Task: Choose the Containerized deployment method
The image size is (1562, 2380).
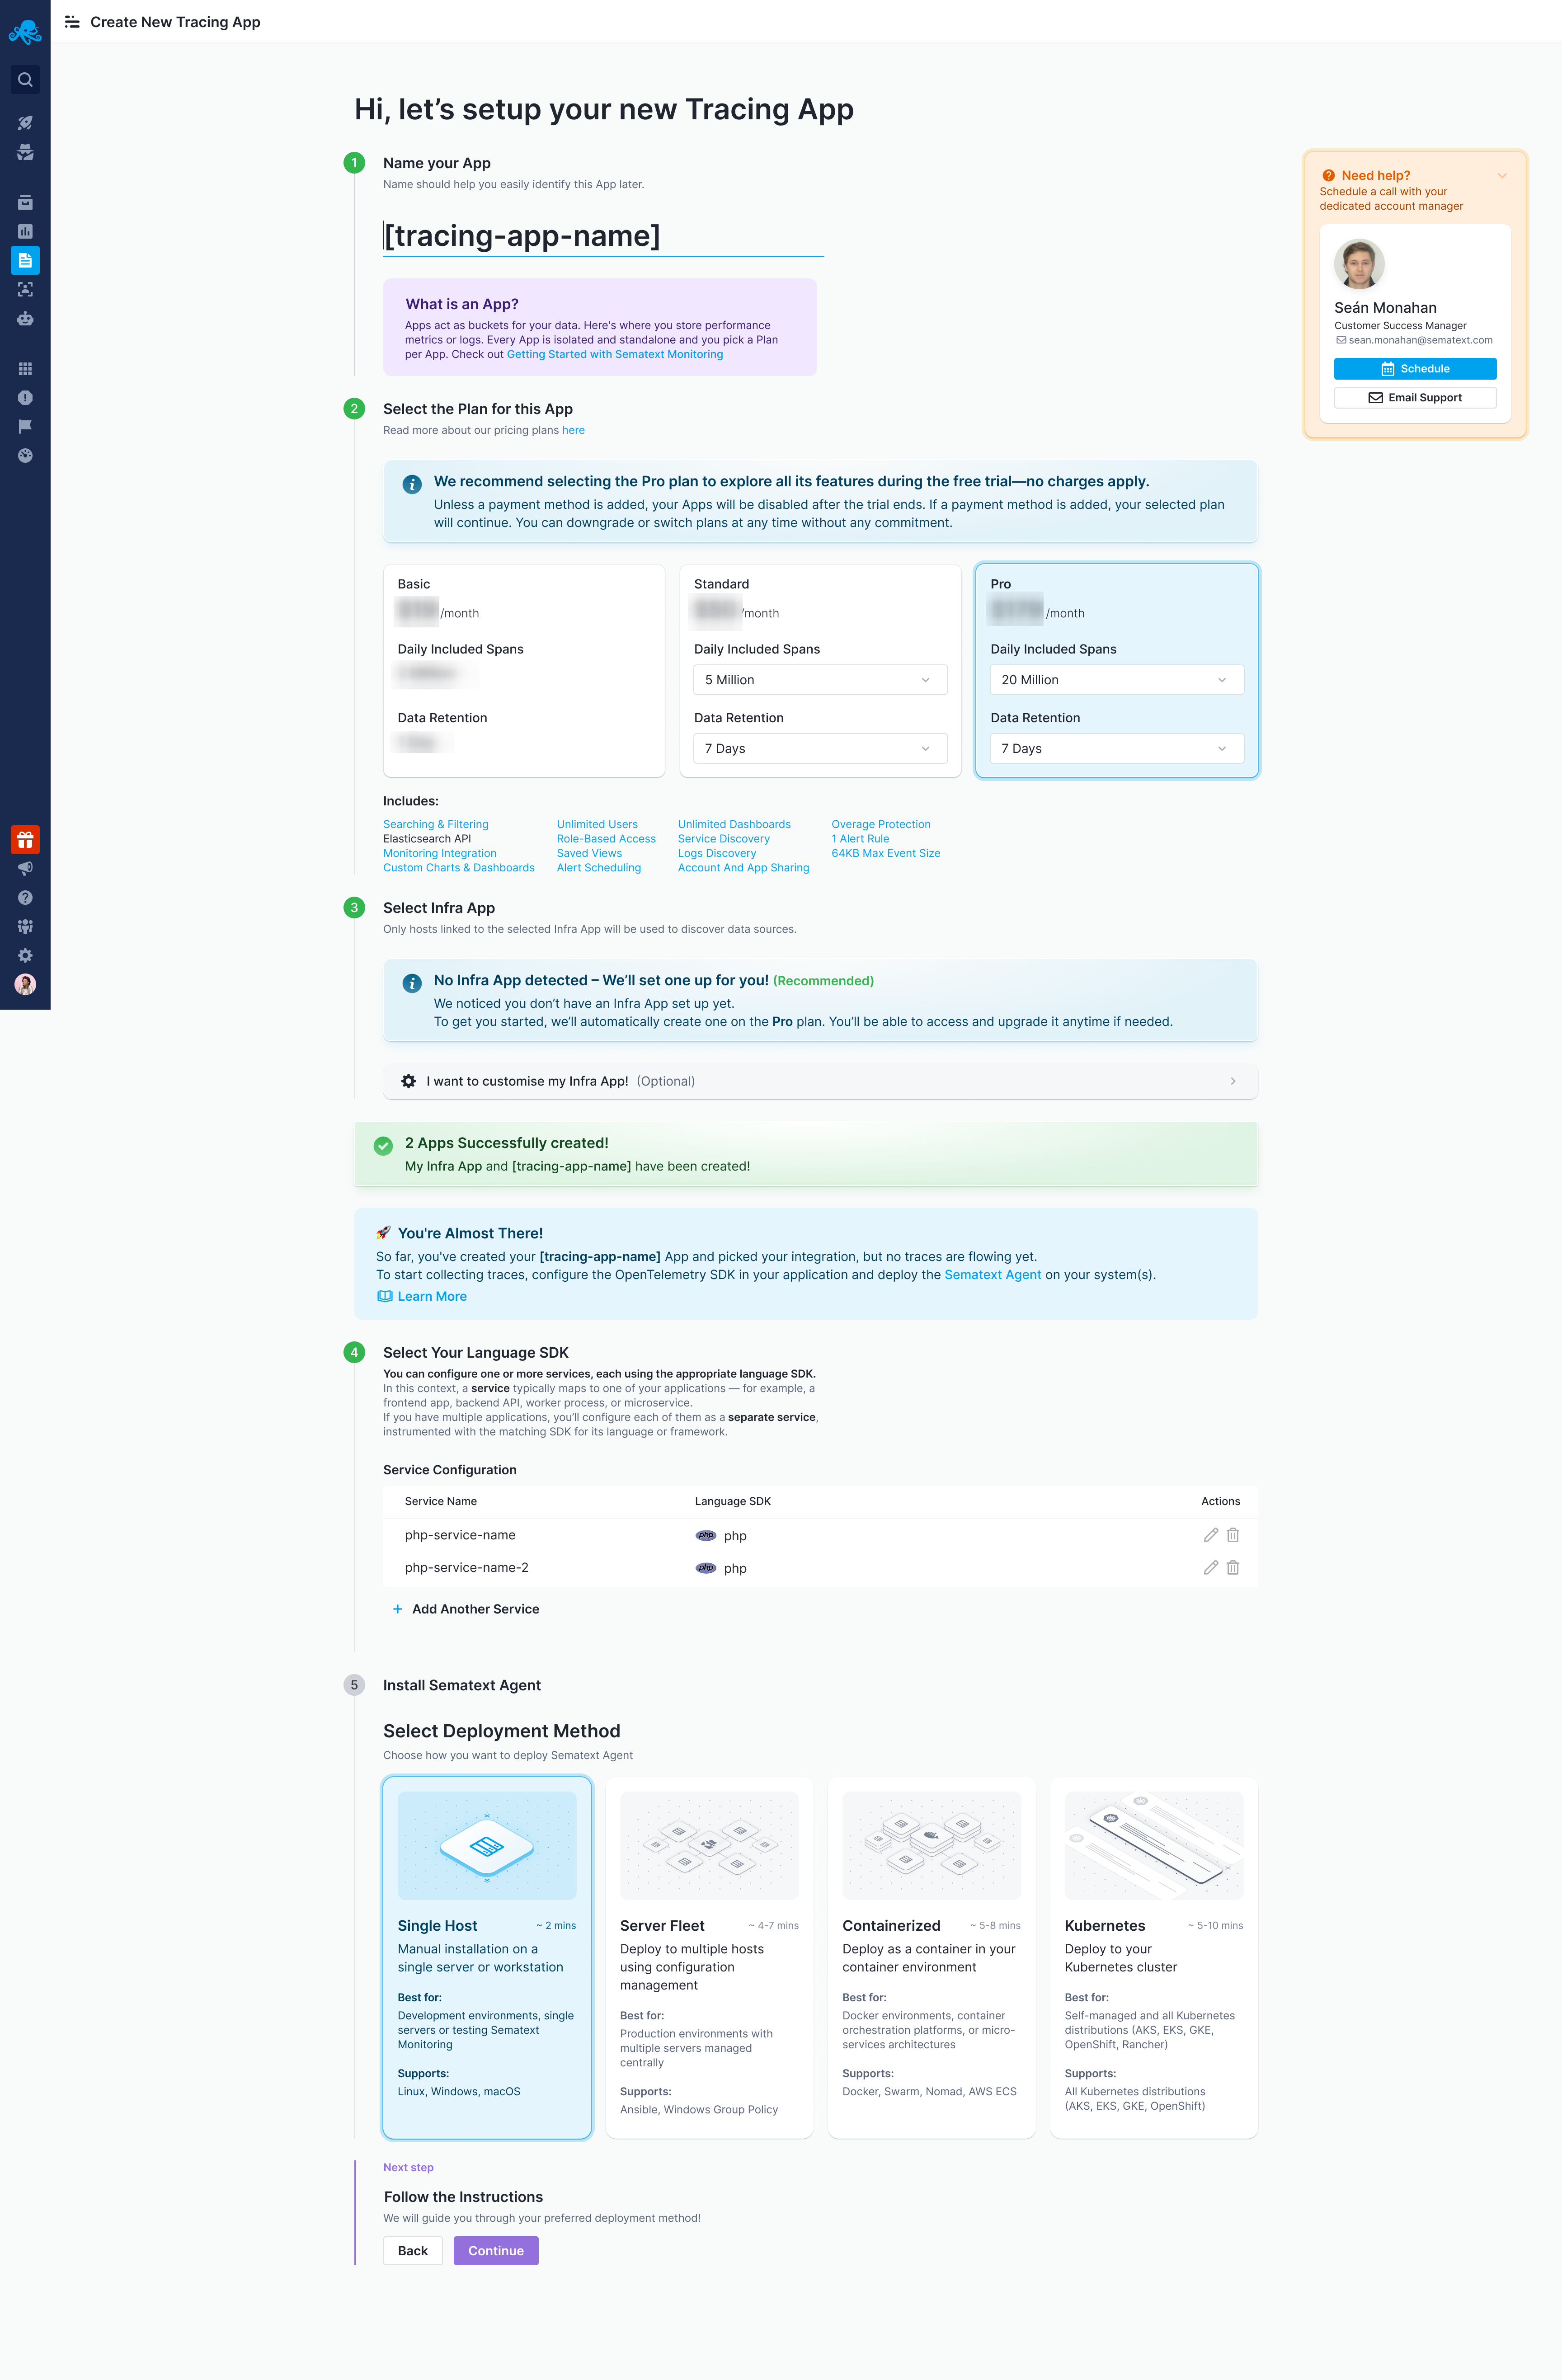Action: point(931,1957)
